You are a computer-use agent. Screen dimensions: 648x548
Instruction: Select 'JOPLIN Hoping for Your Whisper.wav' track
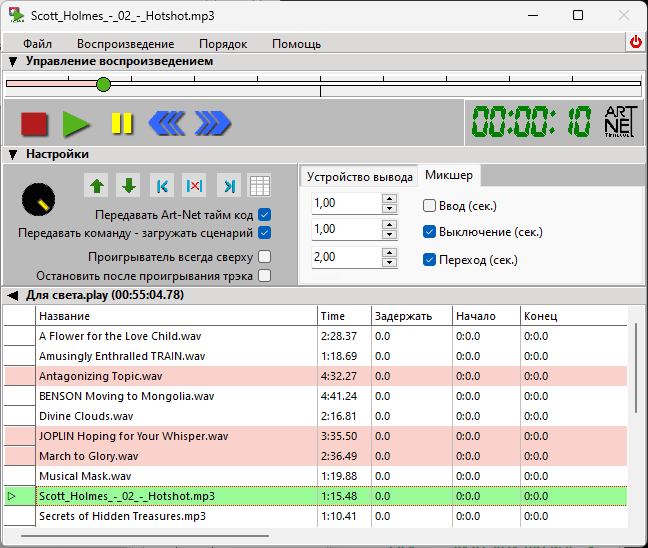pyautogui.click(x=316, y=436)
